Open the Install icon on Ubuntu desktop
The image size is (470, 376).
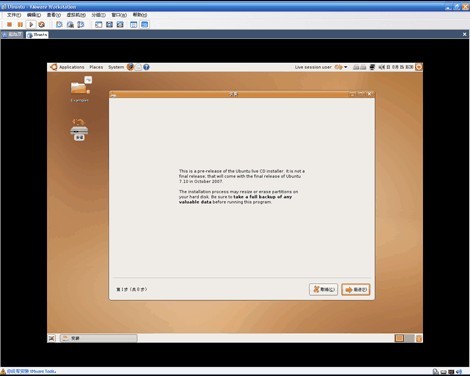tap(79, 129)
